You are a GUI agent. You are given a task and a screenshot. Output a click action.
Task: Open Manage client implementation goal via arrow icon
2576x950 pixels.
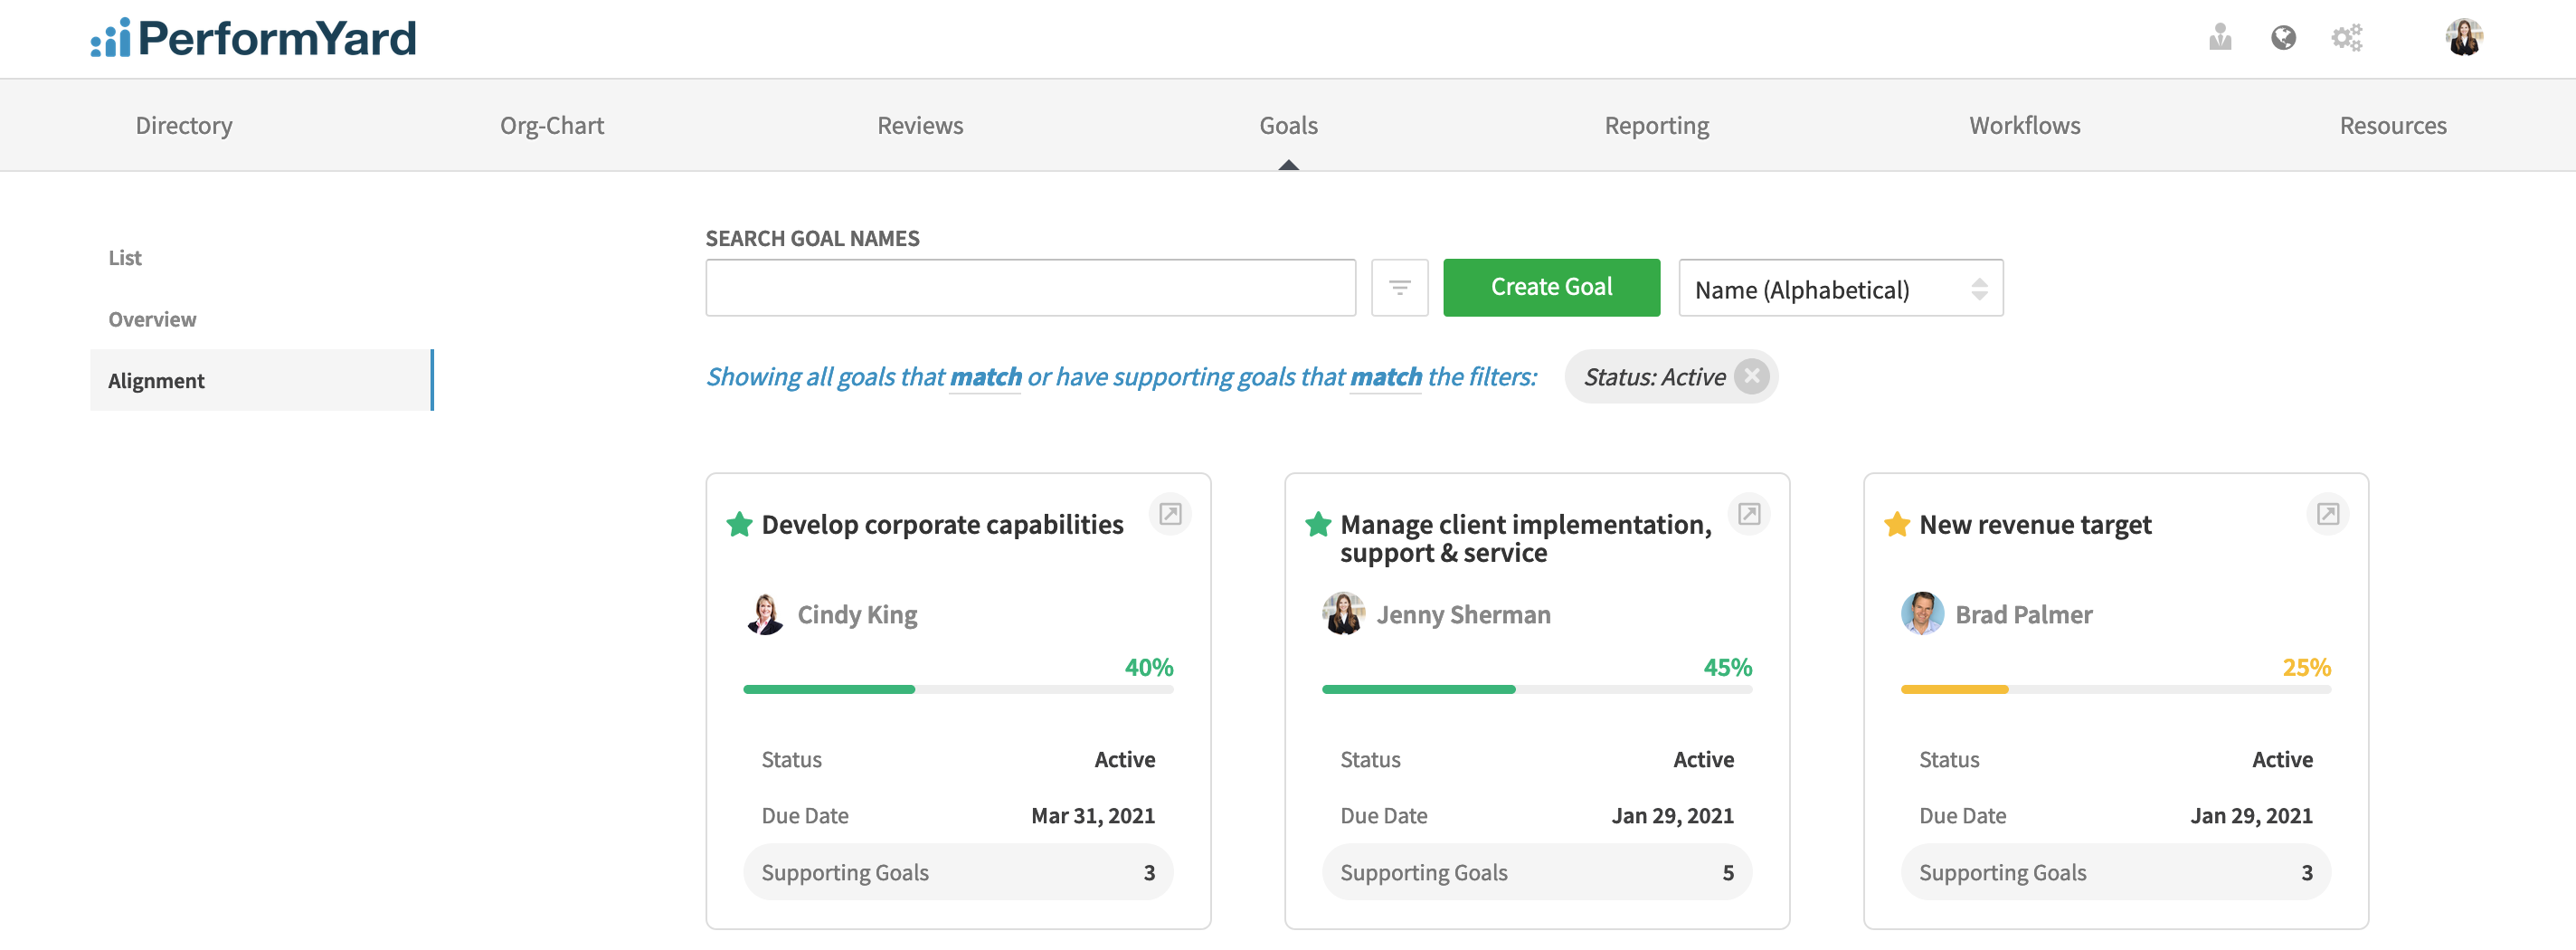click(x=1748, y=514)
